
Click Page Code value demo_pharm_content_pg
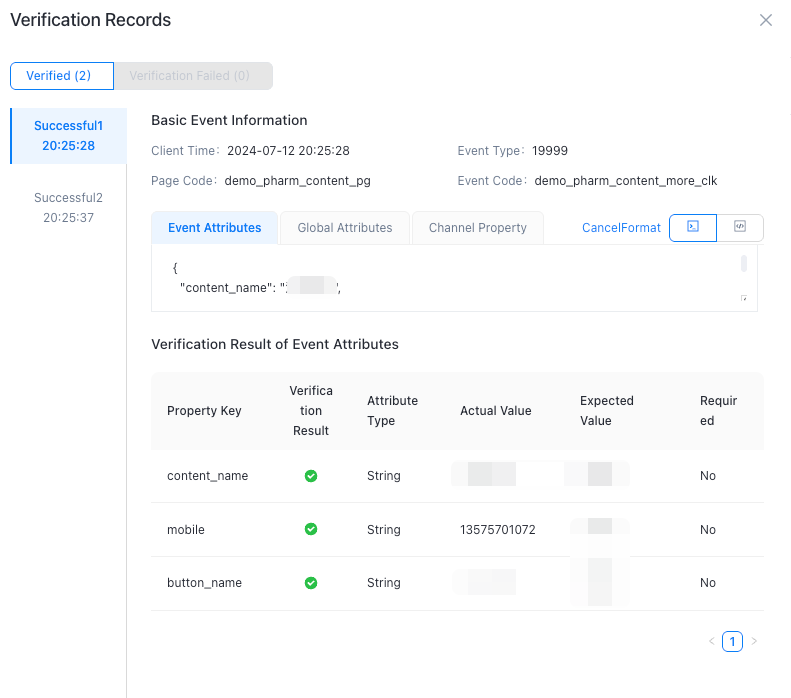298,181
